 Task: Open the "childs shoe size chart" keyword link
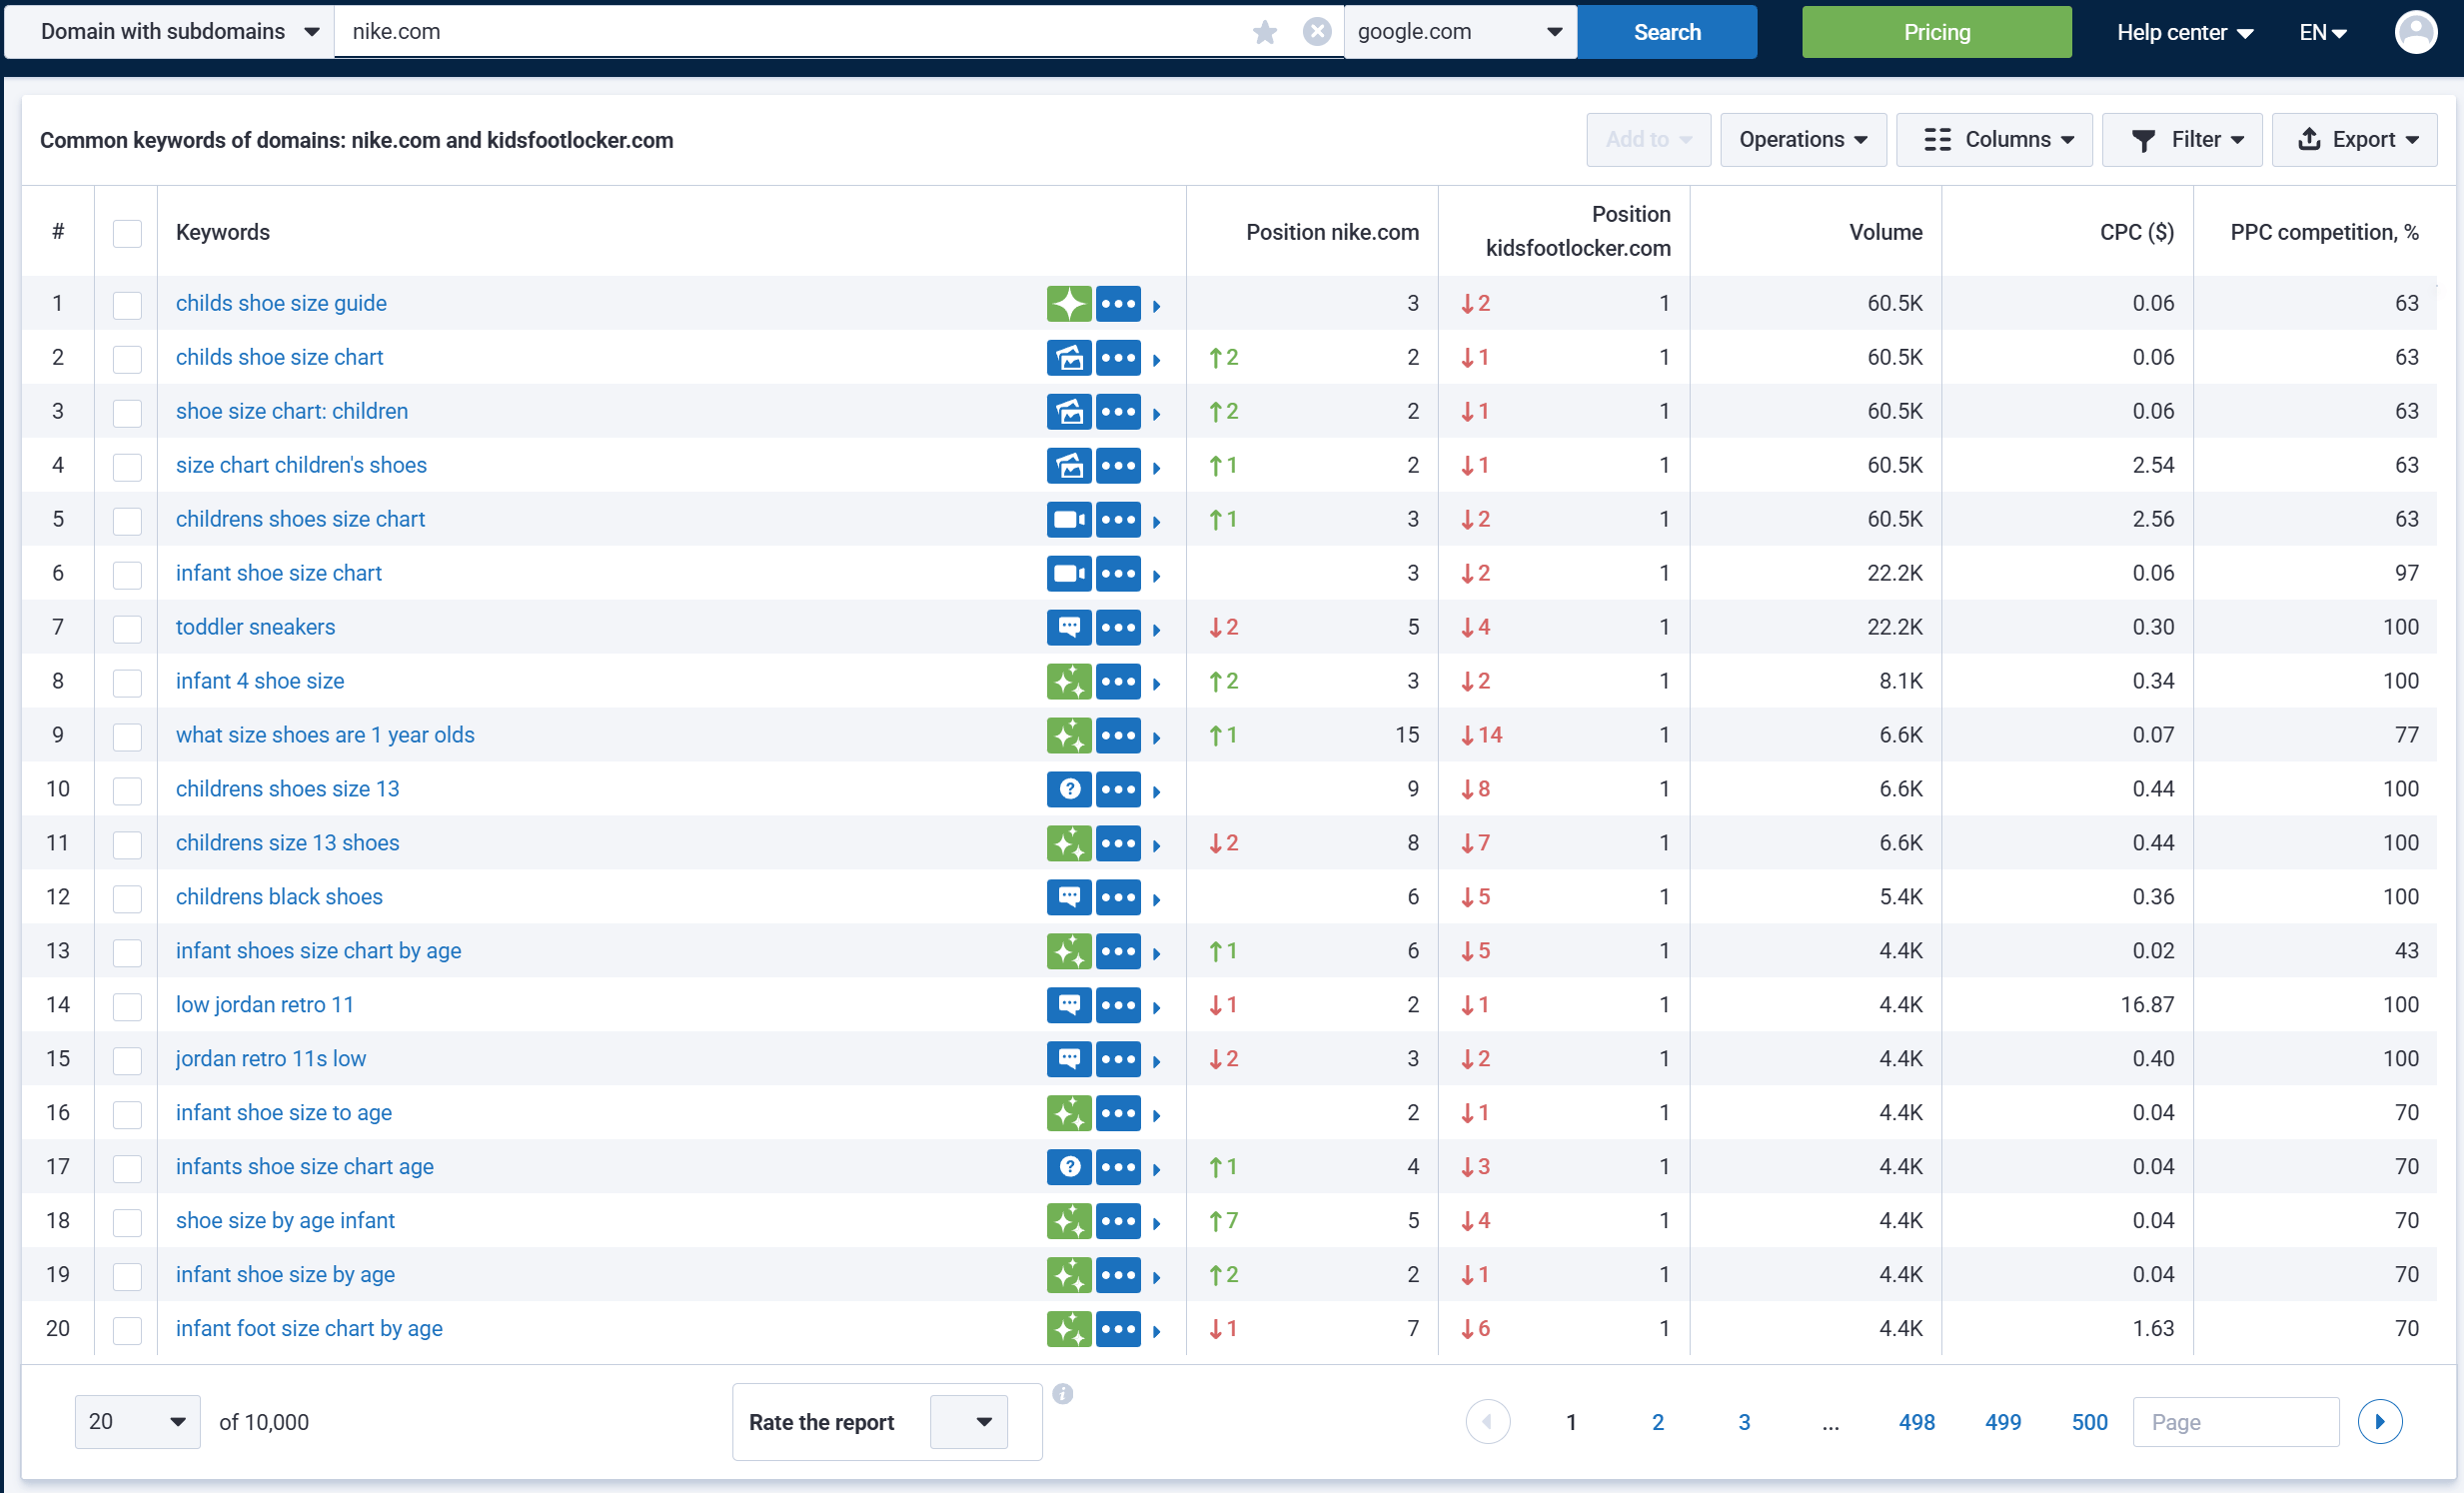tap(279, 357)
